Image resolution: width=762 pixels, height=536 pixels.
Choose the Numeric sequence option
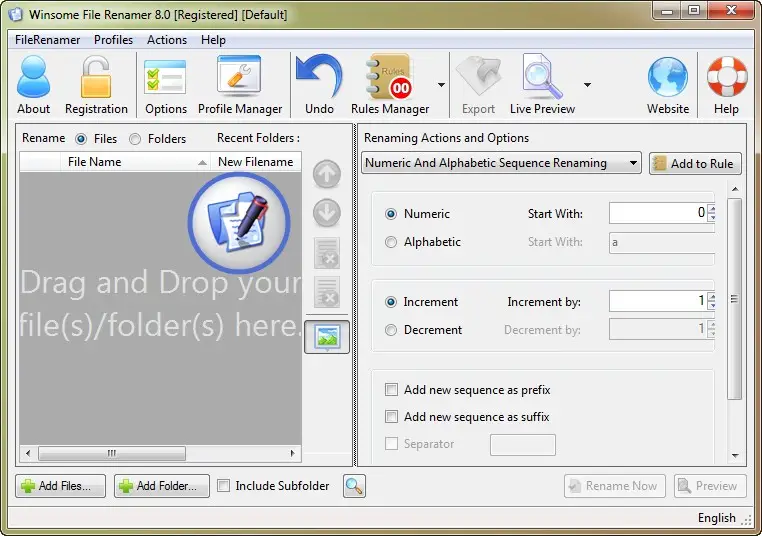point(391,214)
